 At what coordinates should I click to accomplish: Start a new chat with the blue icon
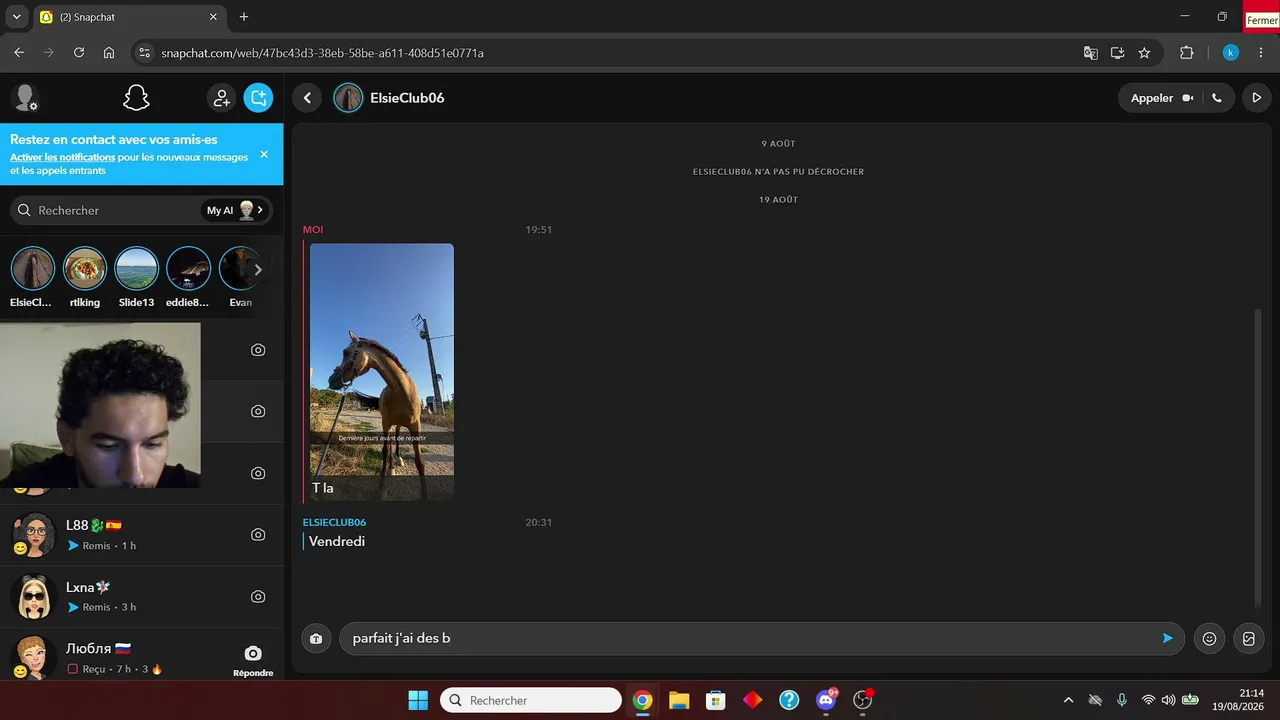click(x=258, y=98)
